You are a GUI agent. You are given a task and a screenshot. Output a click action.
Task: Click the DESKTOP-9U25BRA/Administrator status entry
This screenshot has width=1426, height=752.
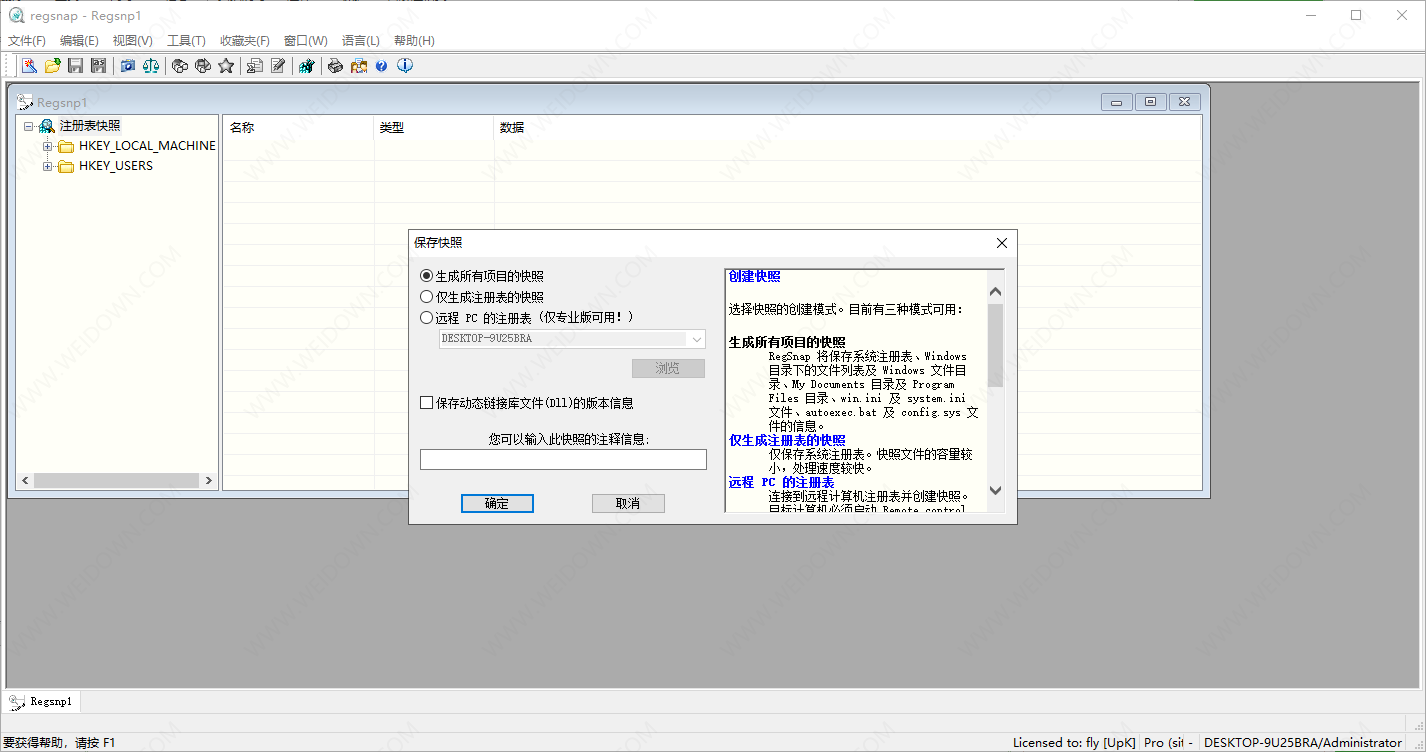tap(1302, 743)
